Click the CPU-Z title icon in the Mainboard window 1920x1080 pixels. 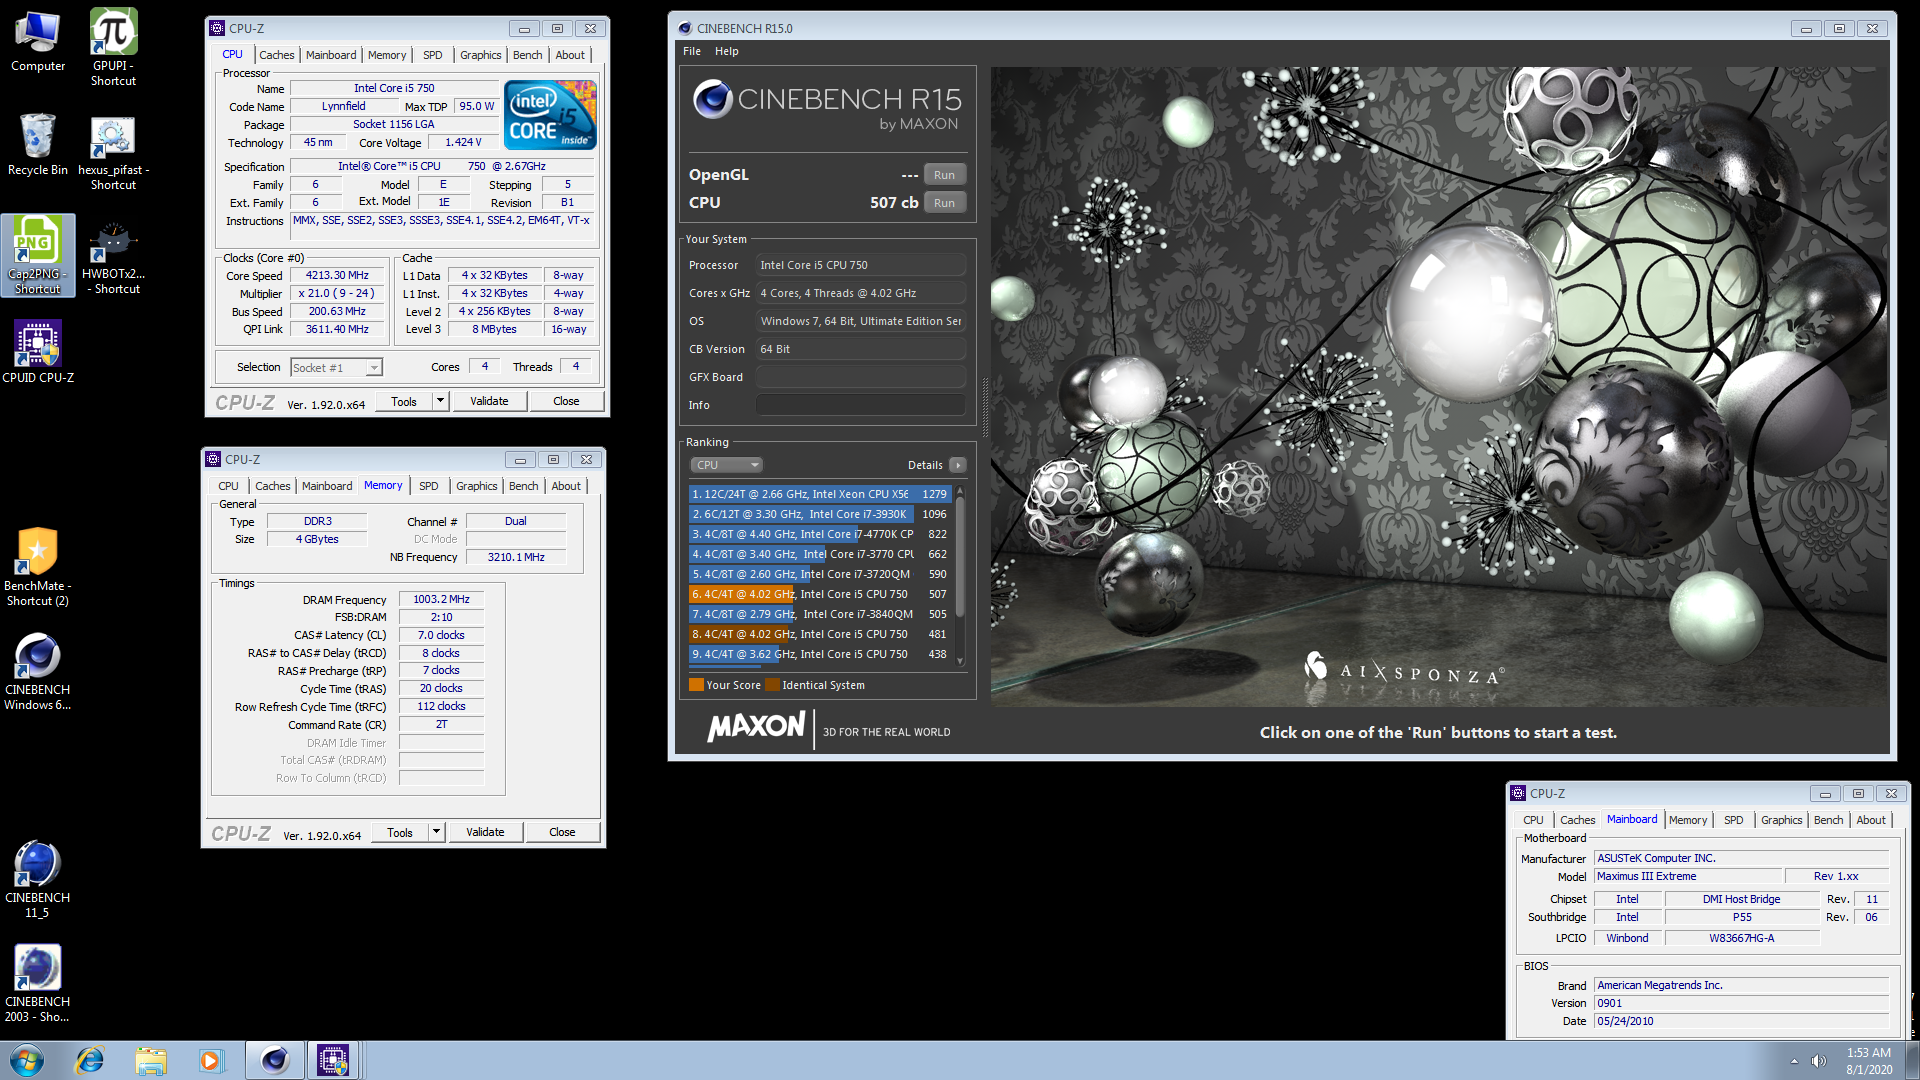tap(1518, 793)
